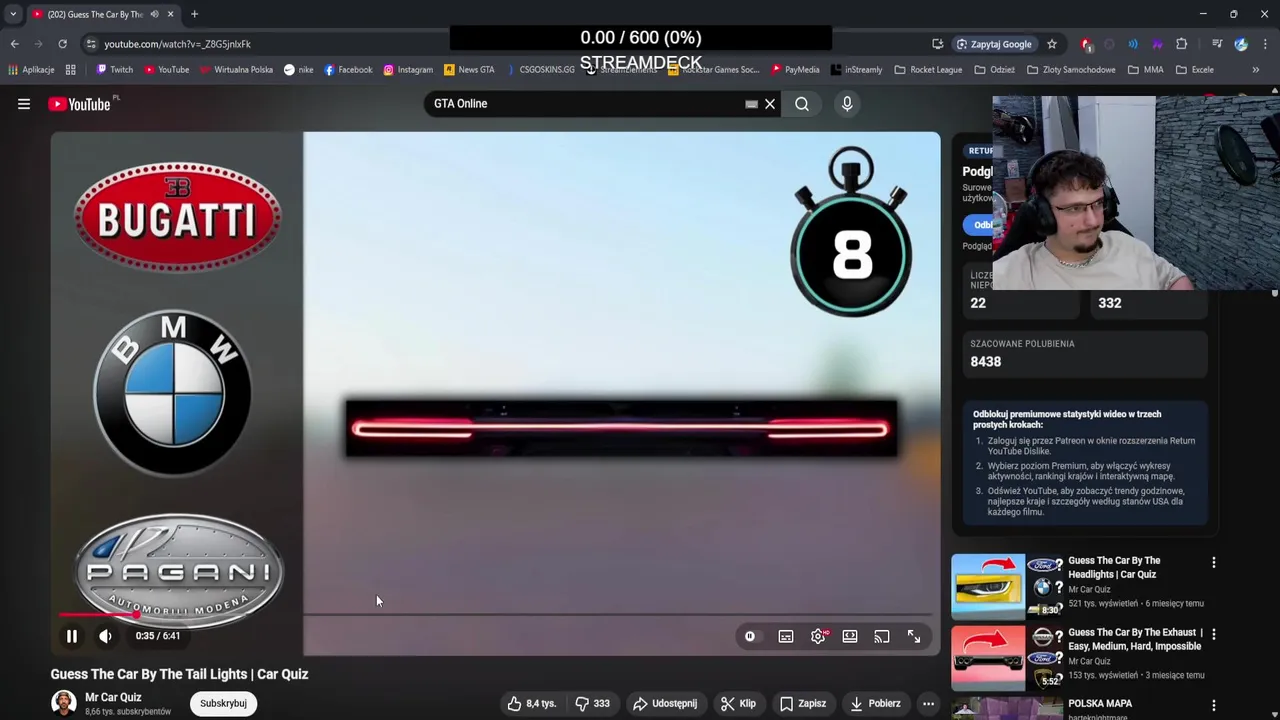Viewport: 1280px width, 720px height.
Task: Open the on-screen keyboard icon in search
Action: click(x=751, y=104)
